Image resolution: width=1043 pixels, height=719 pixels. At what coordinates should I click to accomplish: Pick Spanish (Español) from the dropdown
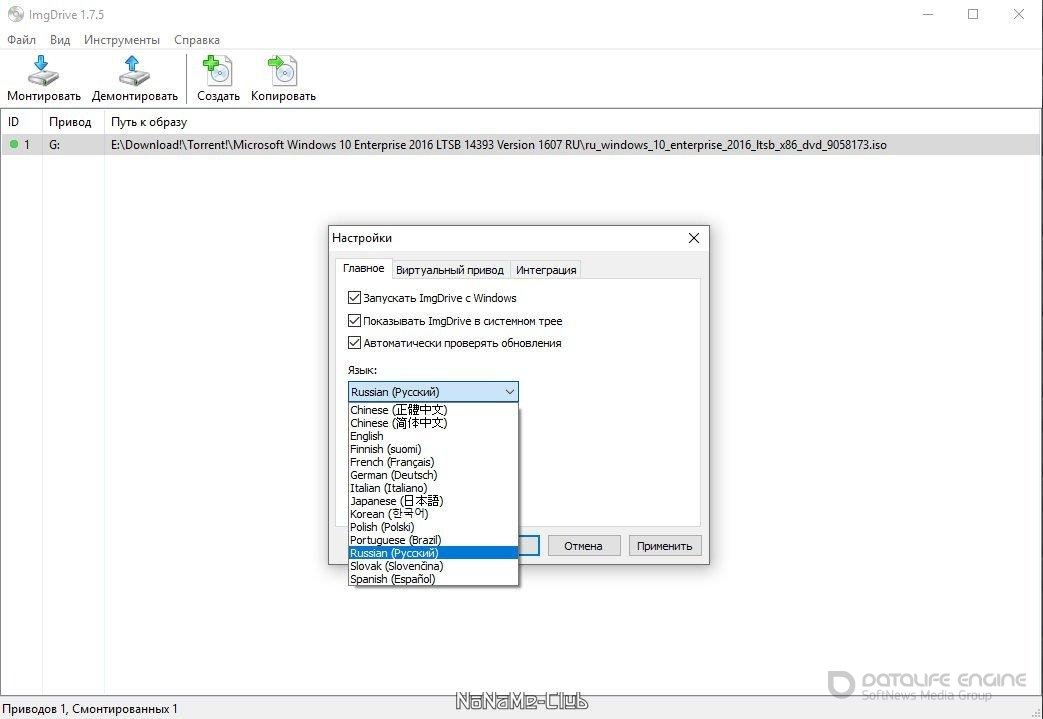[392, 579]
